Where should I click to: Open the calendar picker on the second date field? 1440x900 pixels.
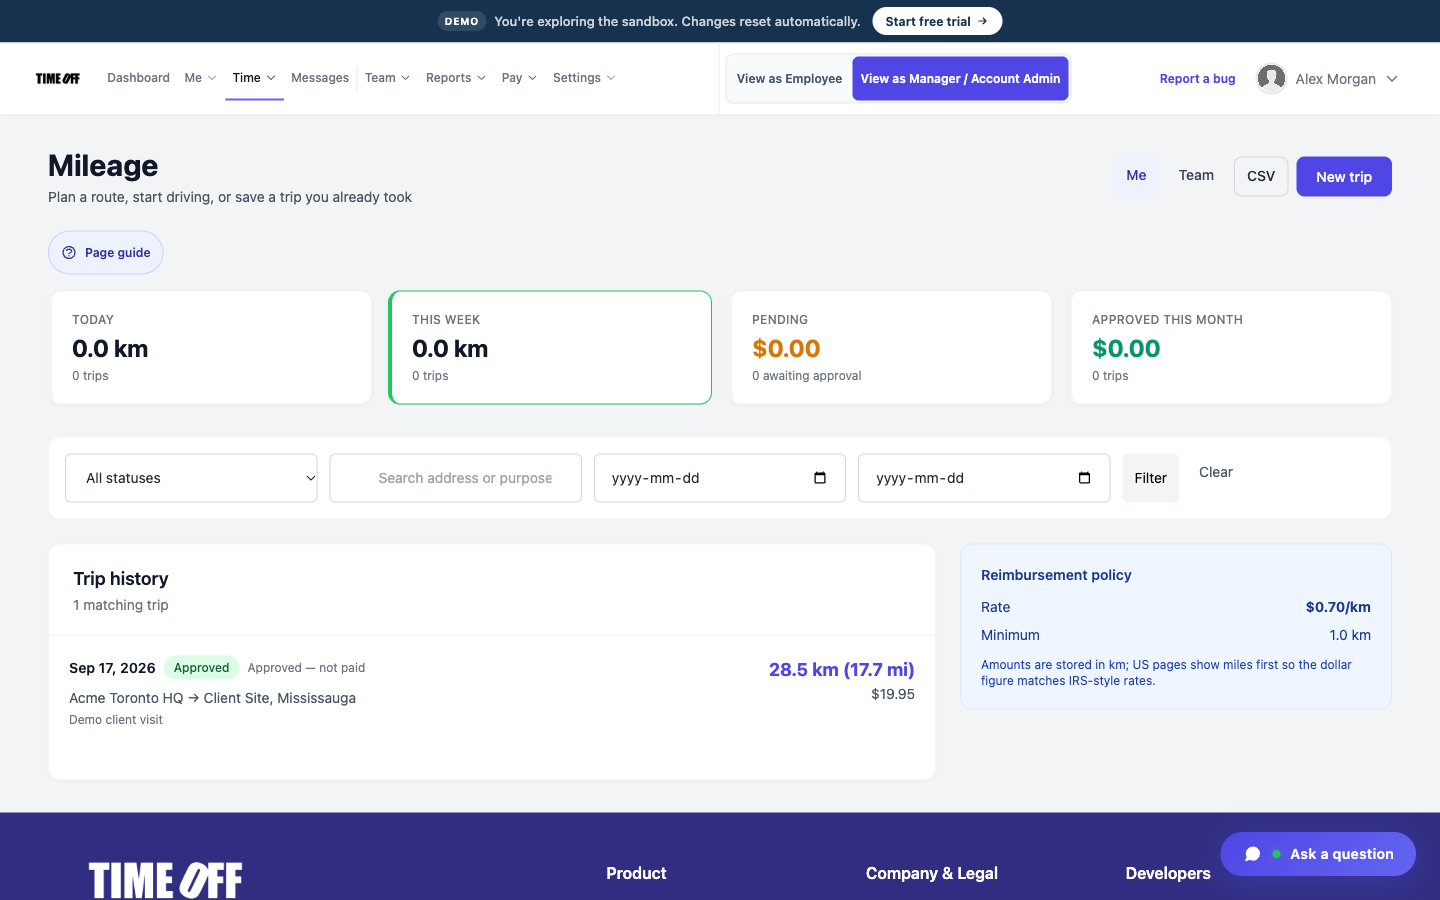coord(1084,478)
